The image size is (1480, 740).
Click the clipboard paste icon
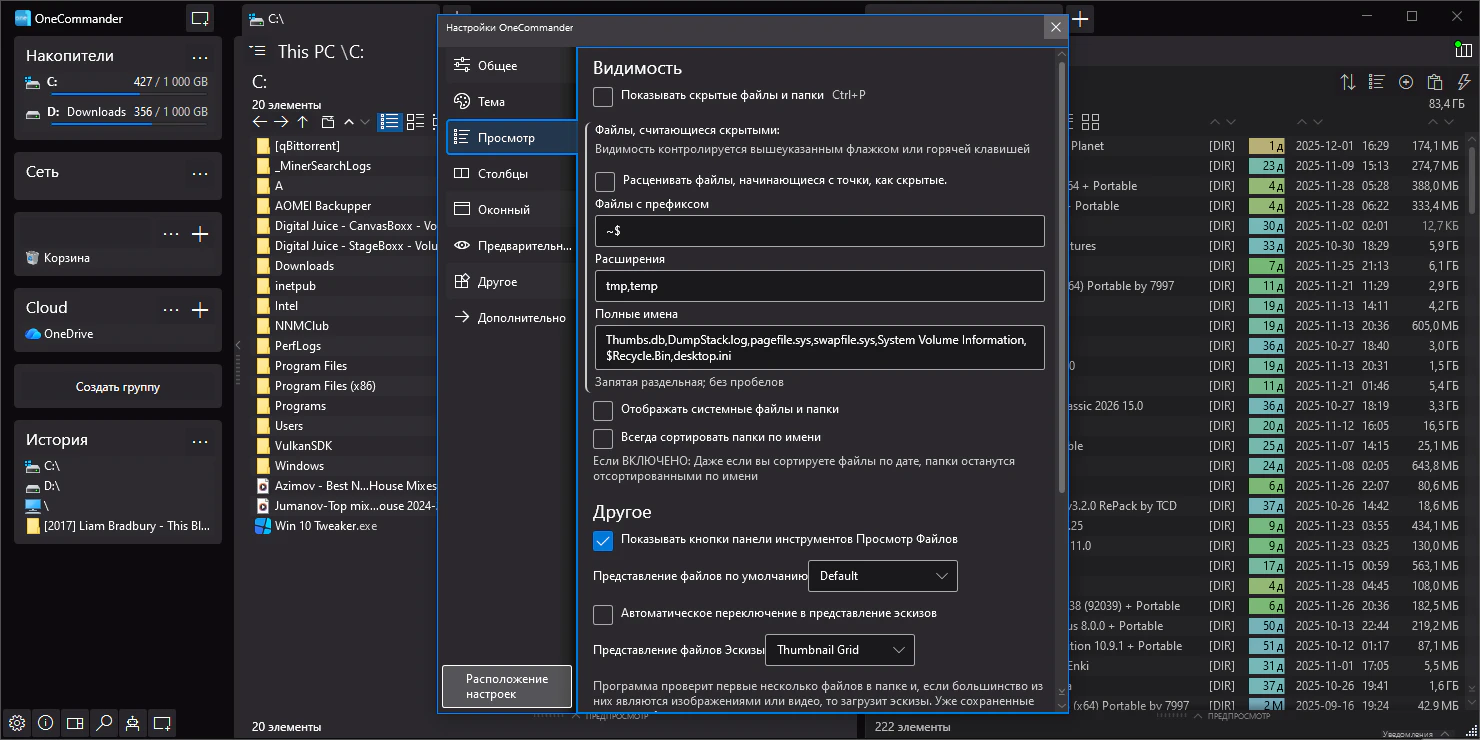(1435, 82)
